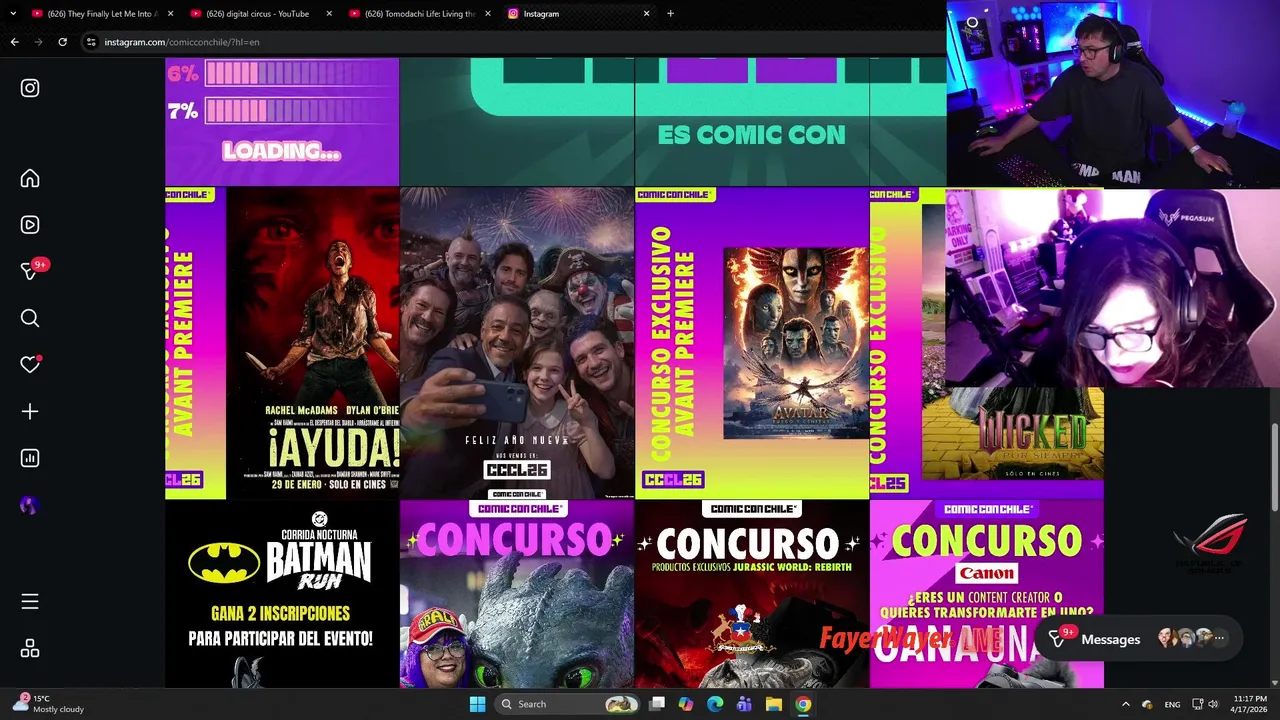Screen dimensions: 1280x720
Task: Open the More hamburger menu
Action: (30, 601)
